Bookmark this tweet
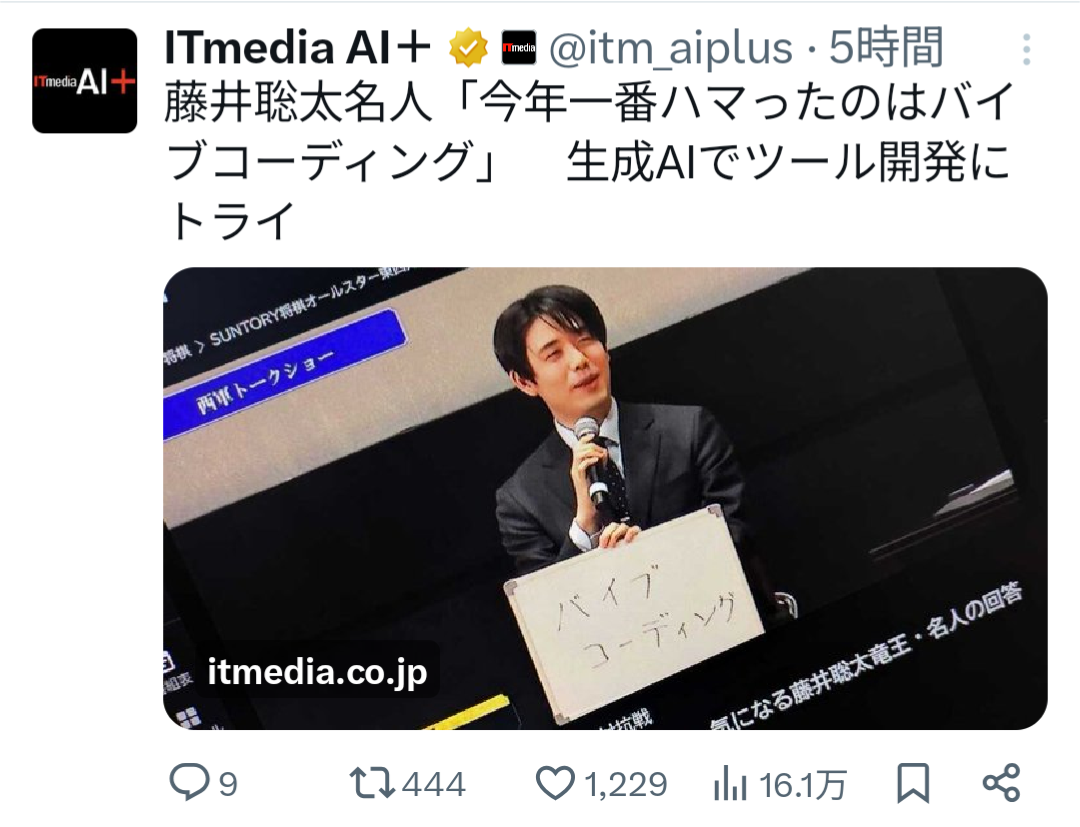This screenshot has width=1080, height=827. coord(913,784)
